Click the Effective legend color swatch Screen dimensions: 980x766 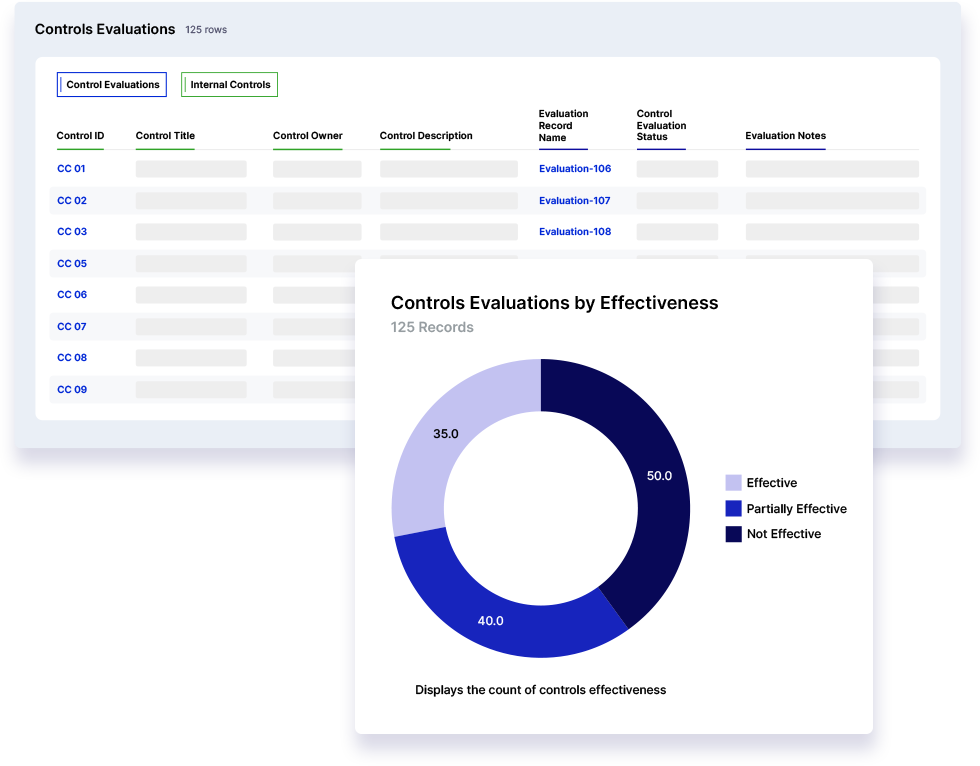(733, 483)
